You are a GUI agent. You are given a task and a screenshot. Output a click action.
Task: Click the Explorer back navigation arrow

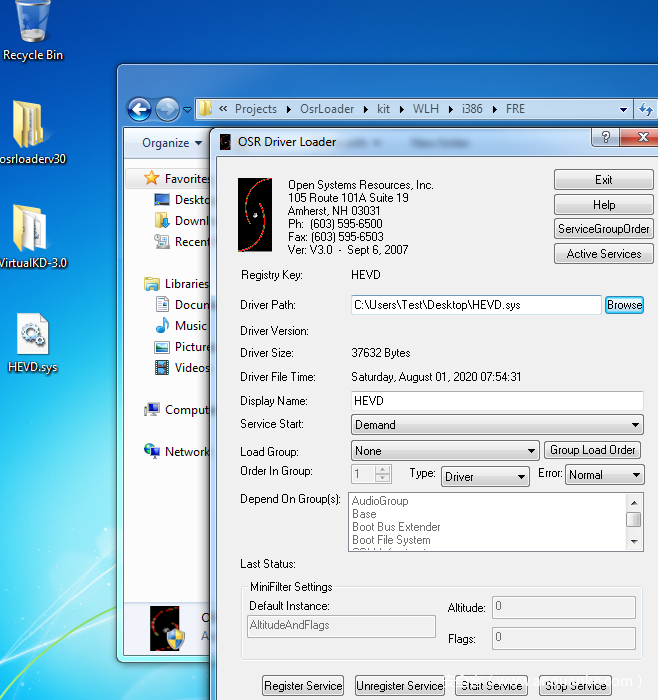(139, 109)
